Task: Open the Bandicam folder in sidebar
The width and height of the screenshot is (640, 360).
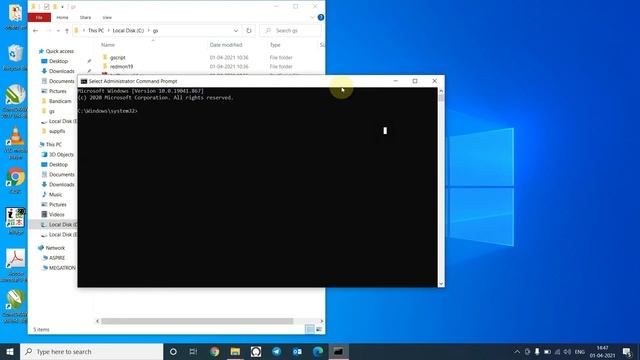Action: [x=60, y=101]
